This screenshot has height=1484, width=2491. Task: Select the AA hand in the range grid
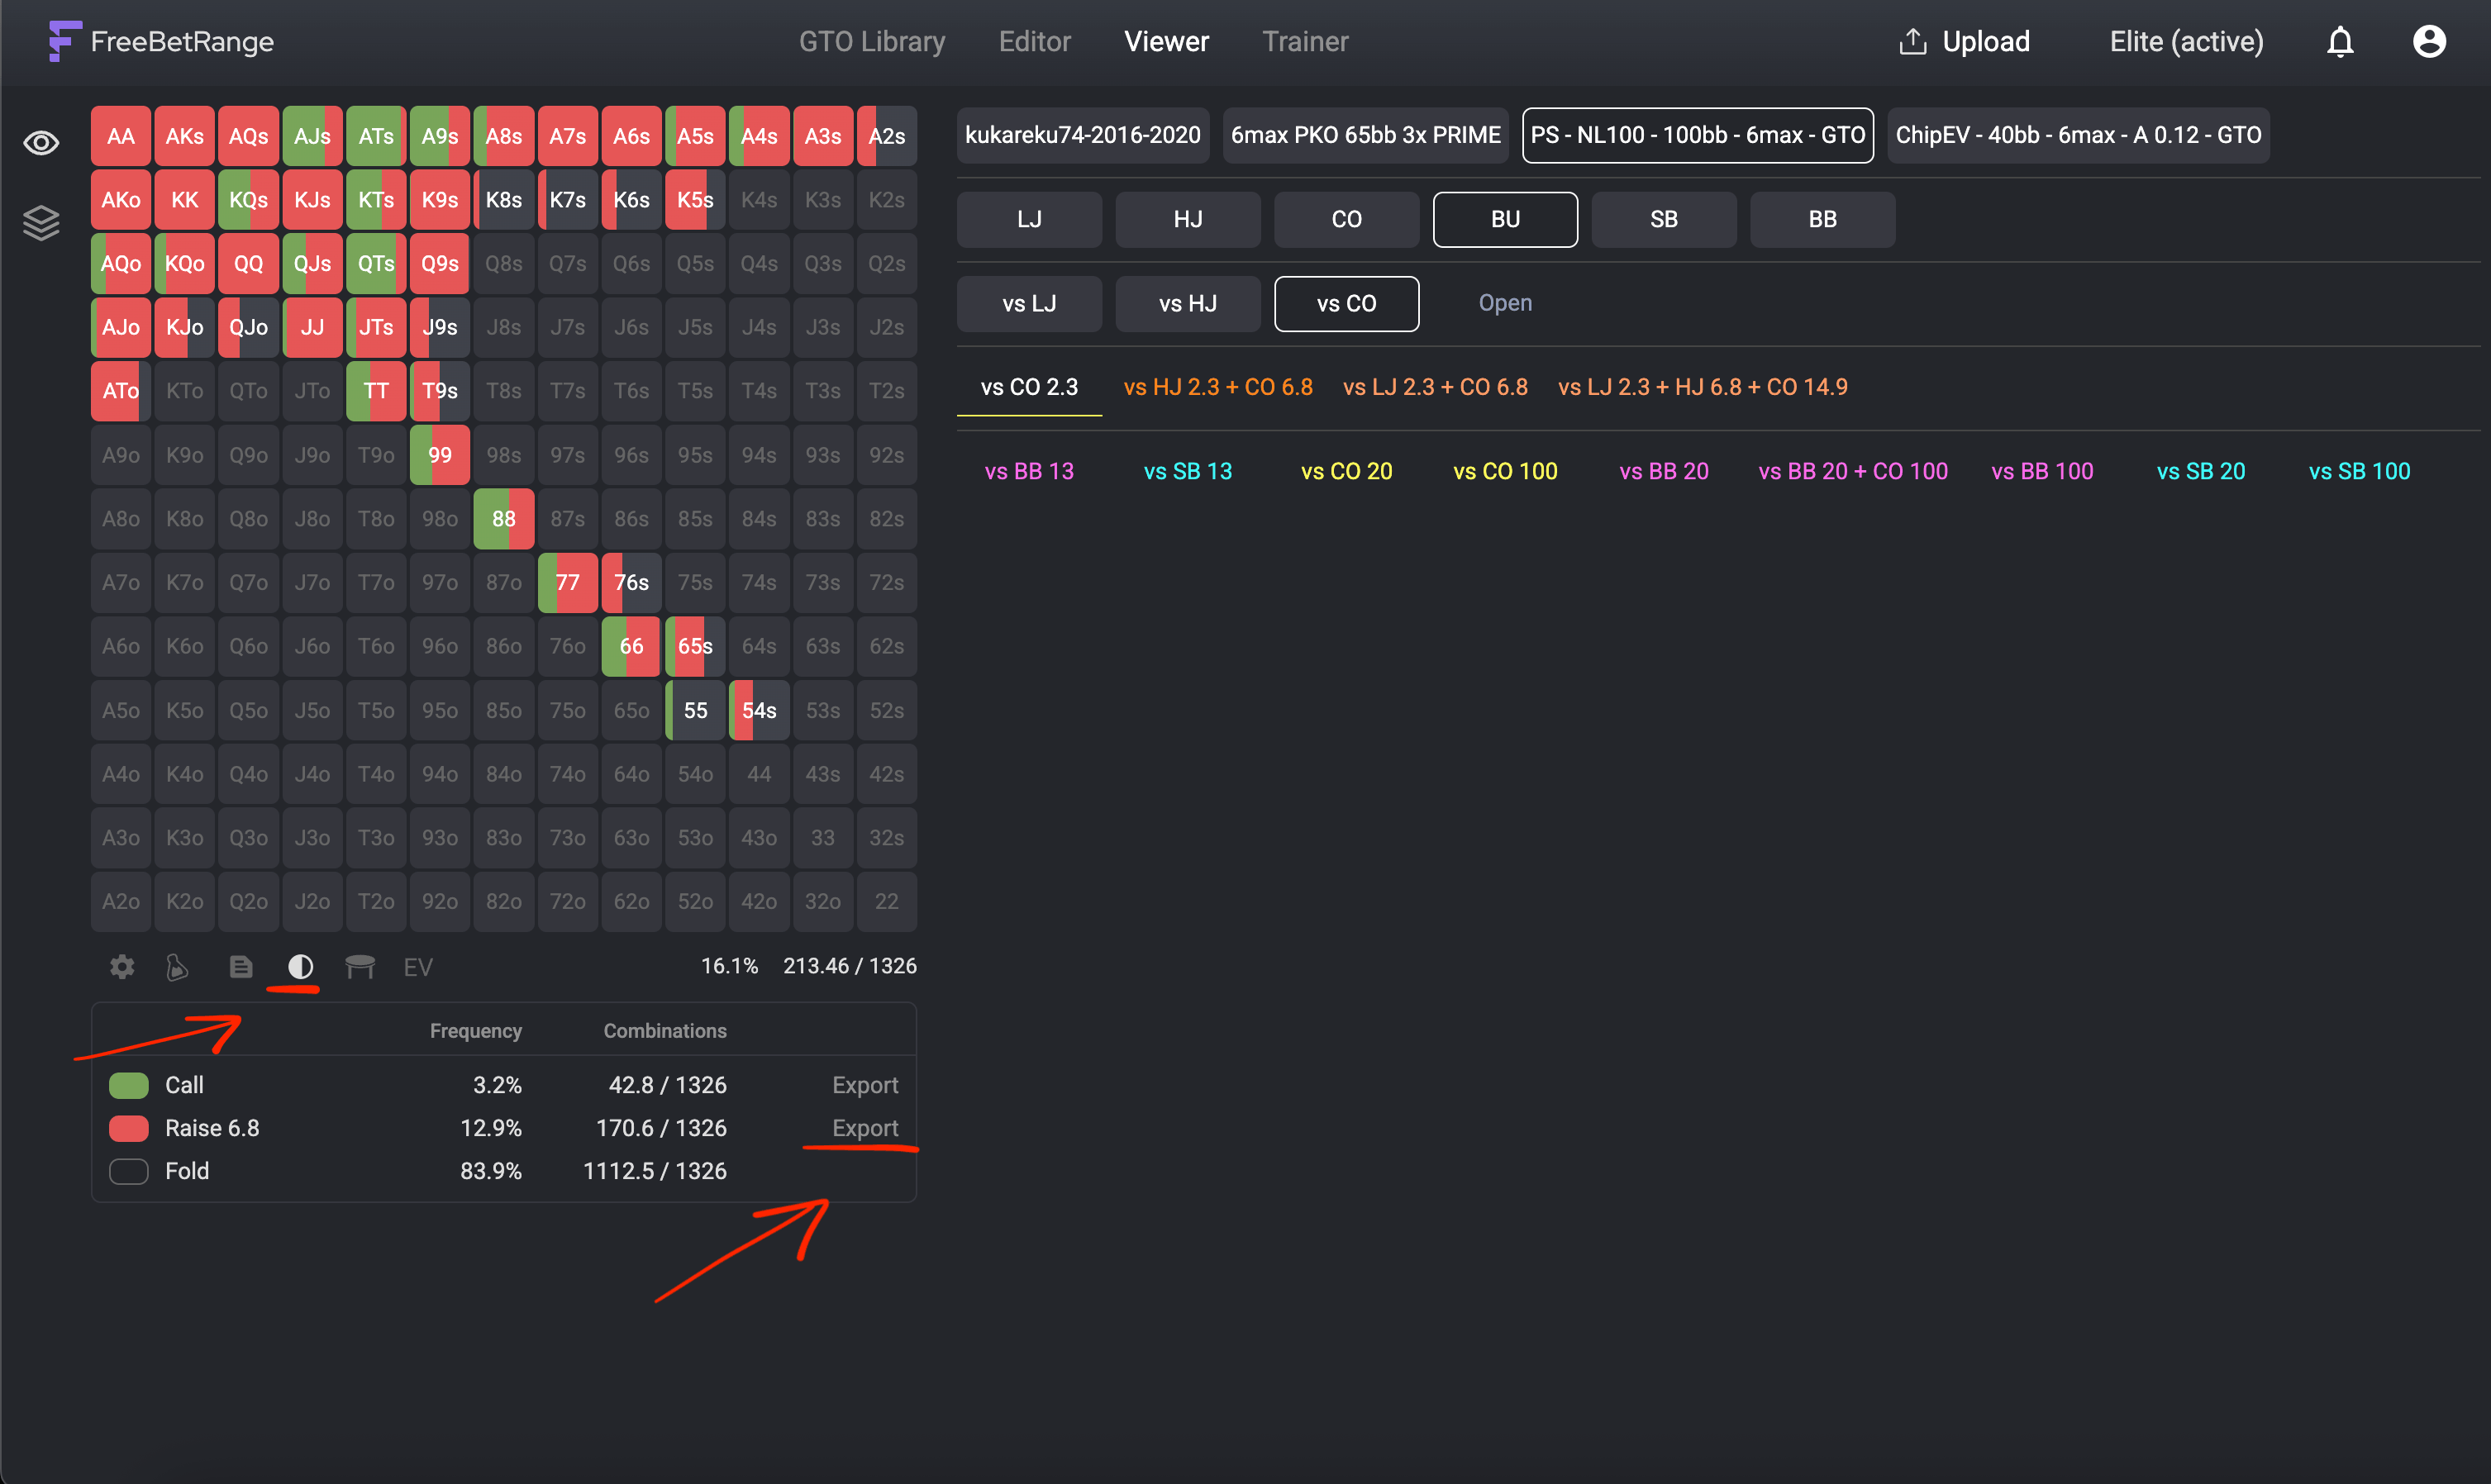tap(120, 135)
